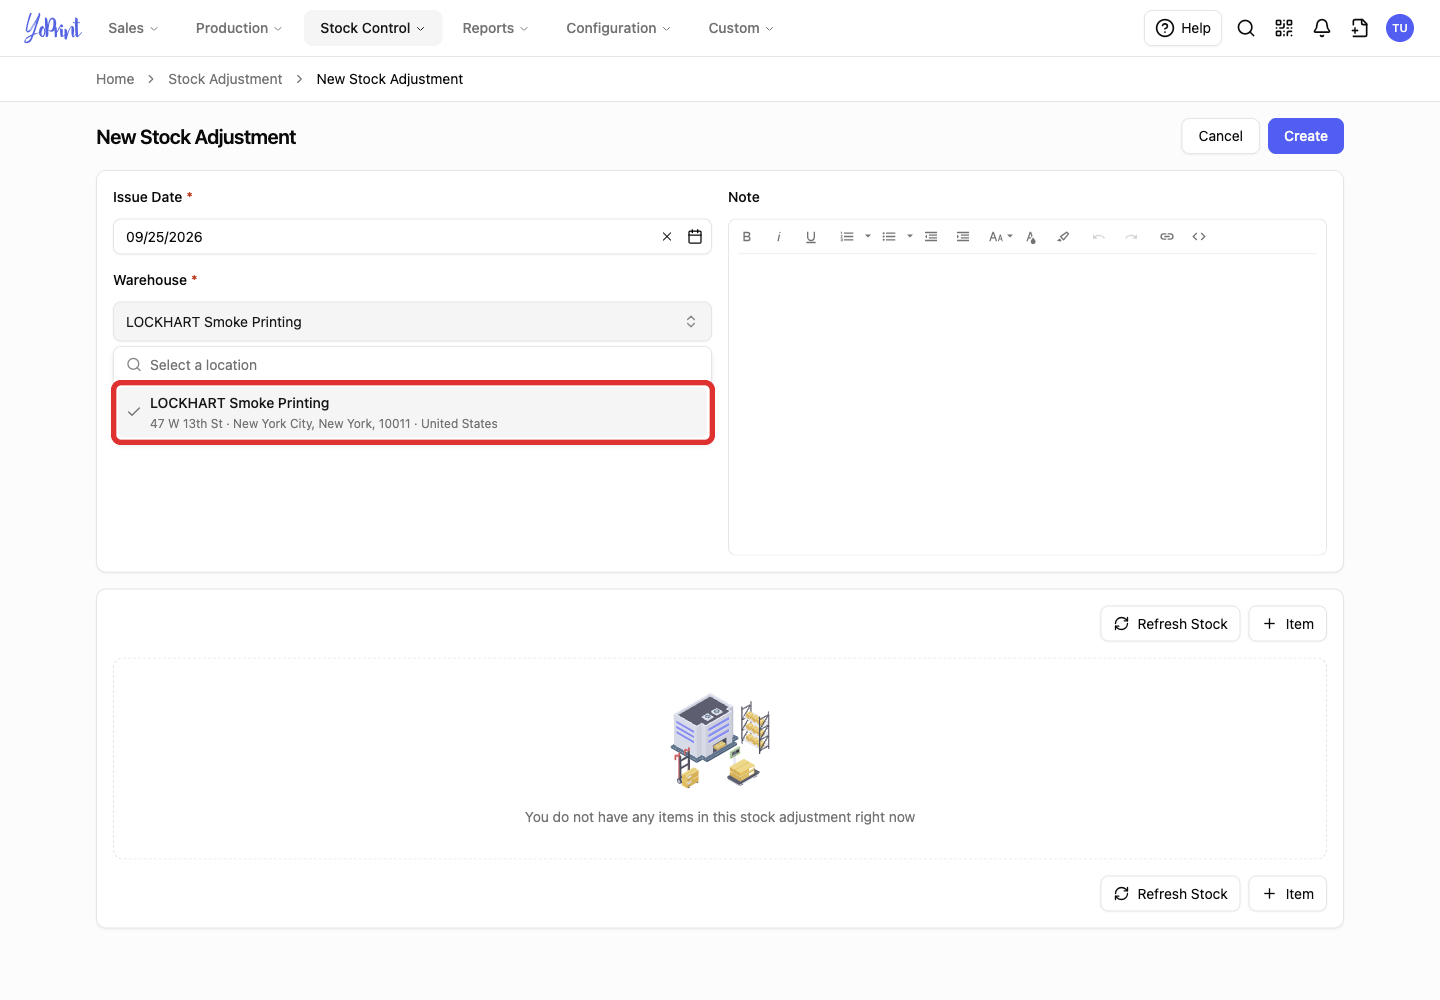Switch Note editor to code view
This screenshot has height=1000, width=1440.
(1199, 237)
